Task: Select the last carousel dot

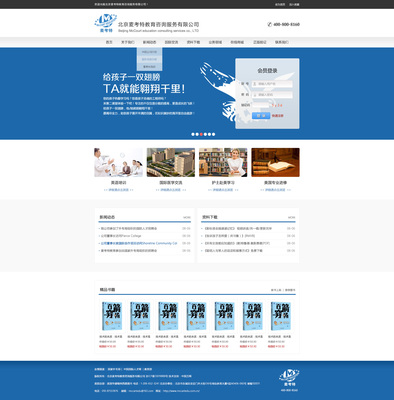Action: click(213, 134)
